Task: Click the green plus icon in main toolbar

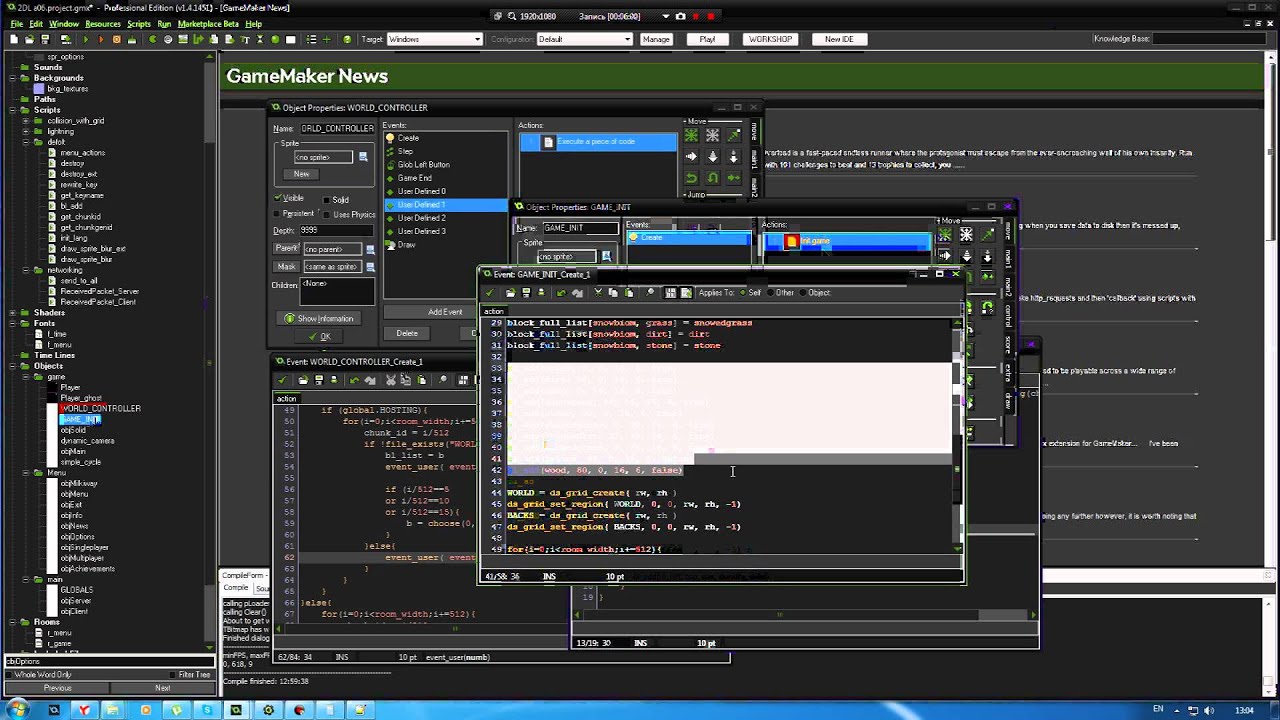Action: [x=326, y=39]
